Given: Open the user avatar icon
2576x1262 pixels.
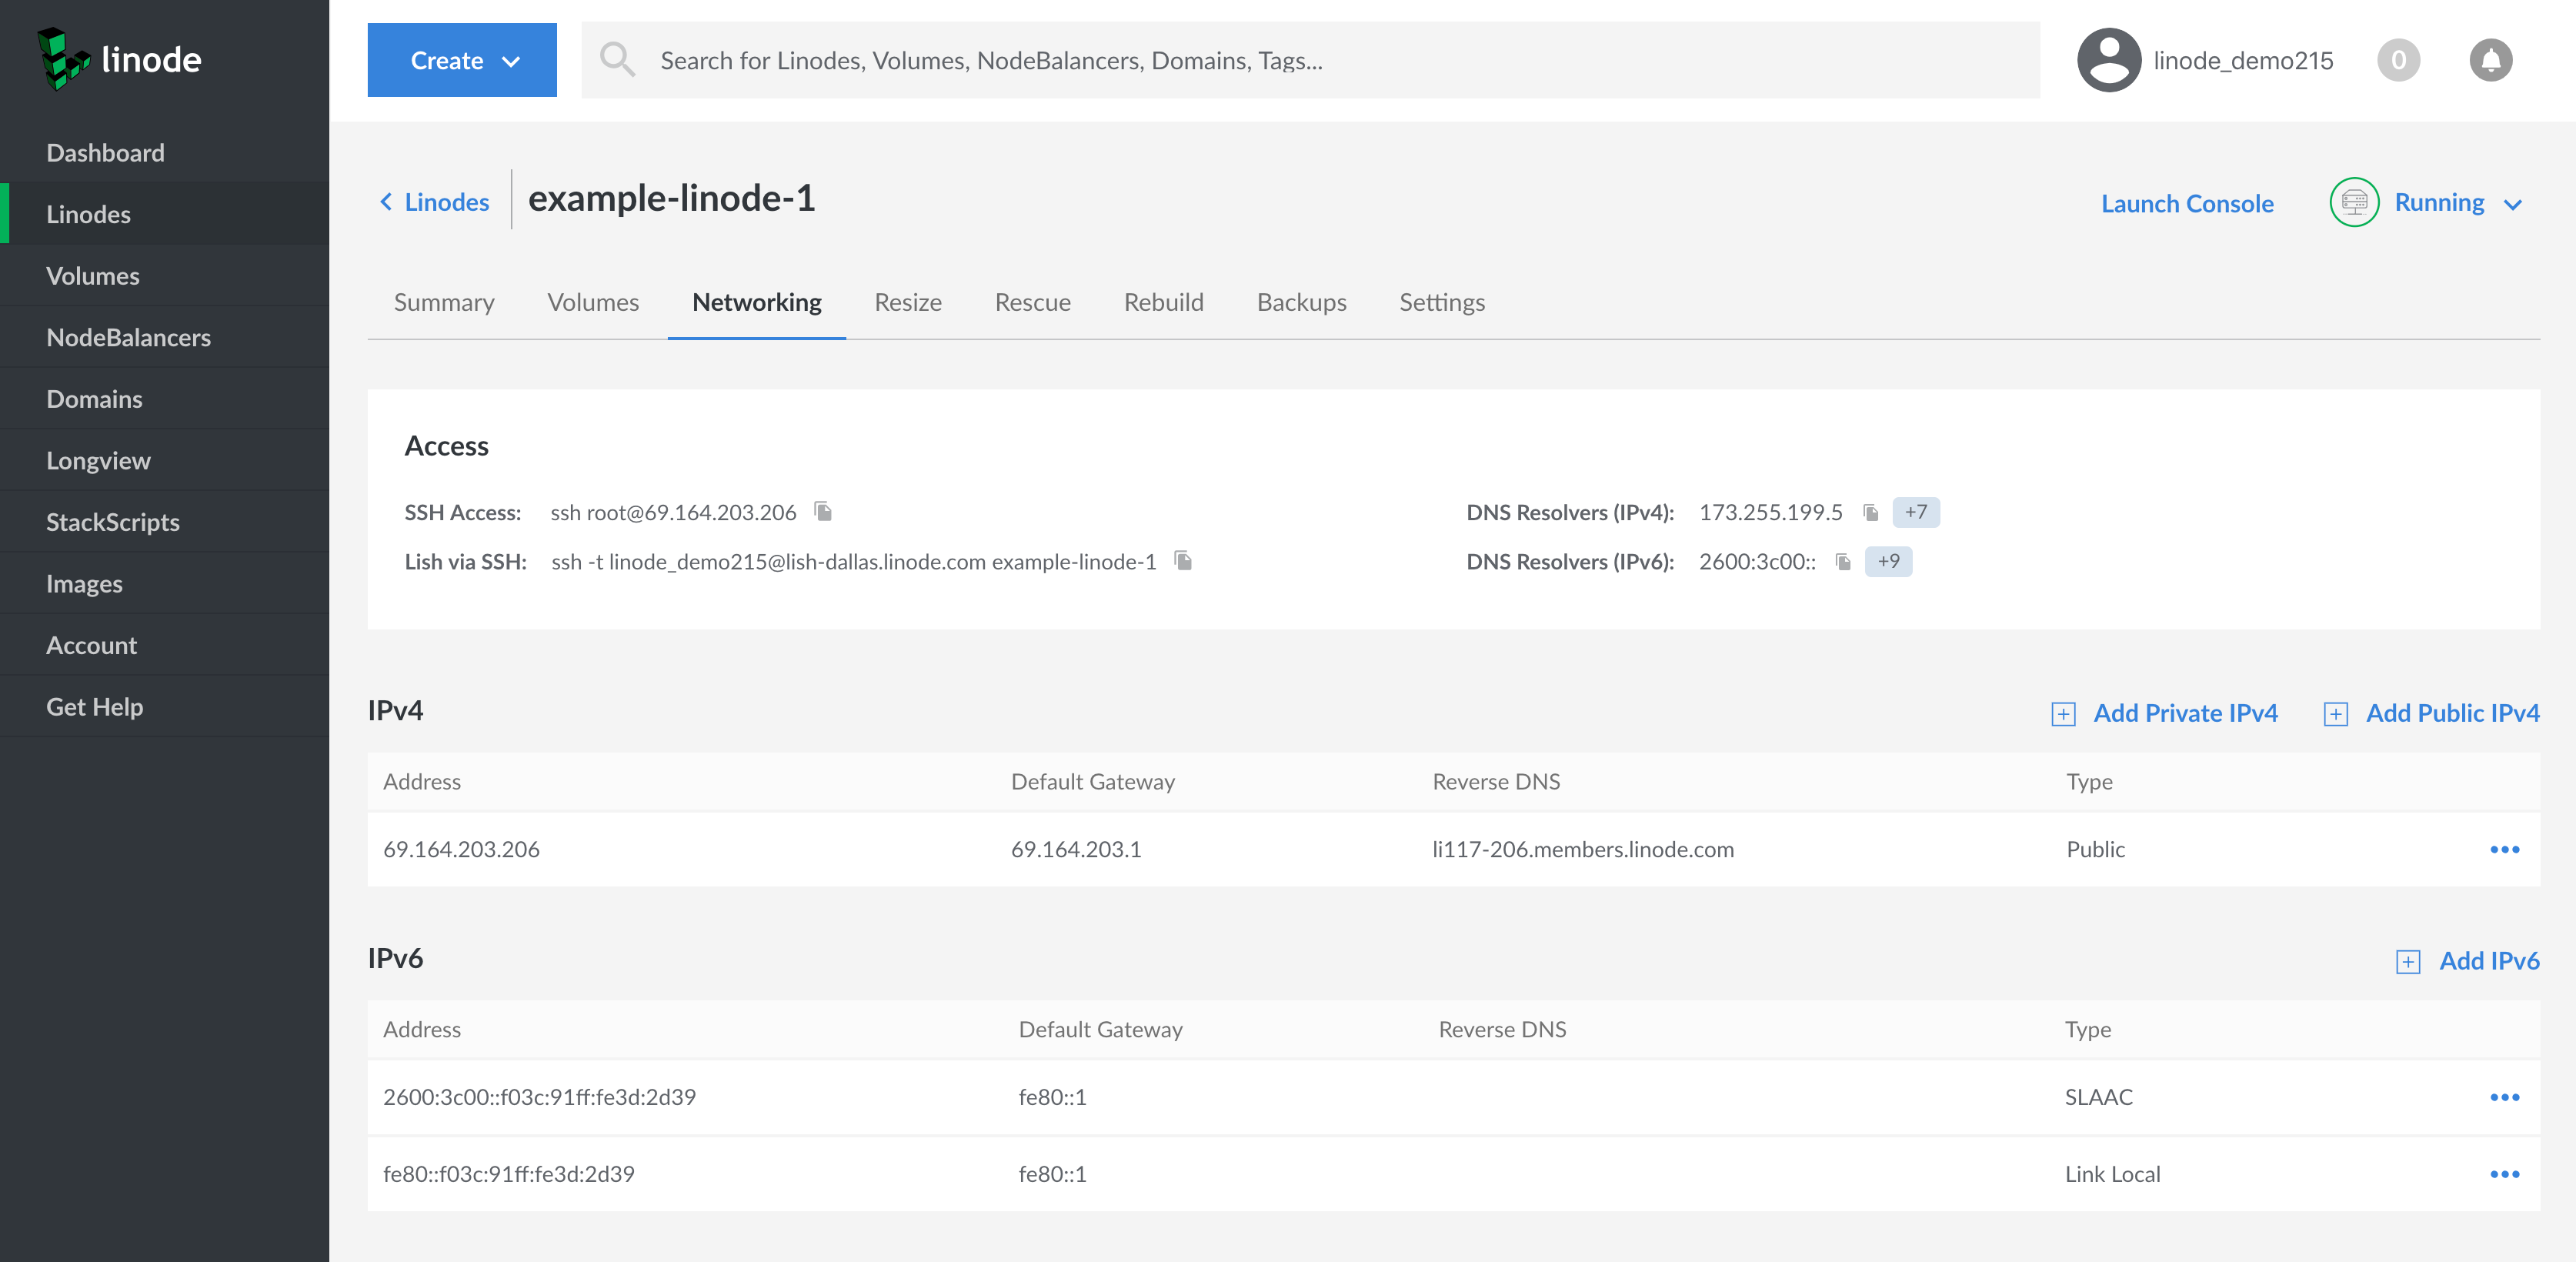Looking at the screenshot, I should coord(2108,60).
